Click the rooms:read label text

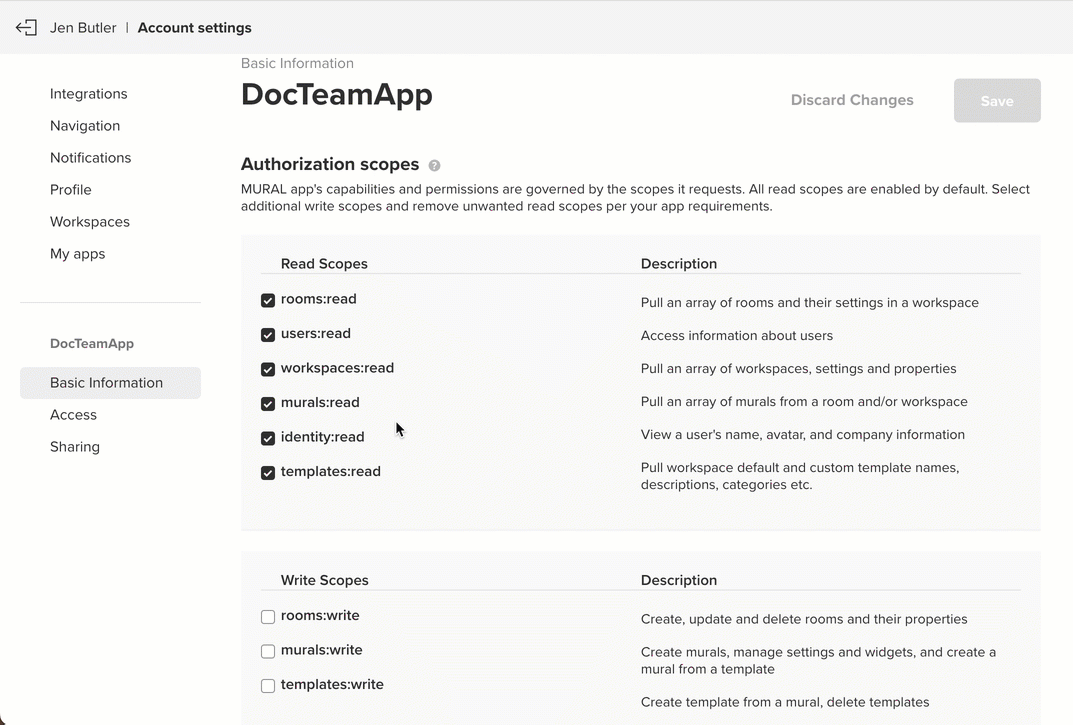318,299
